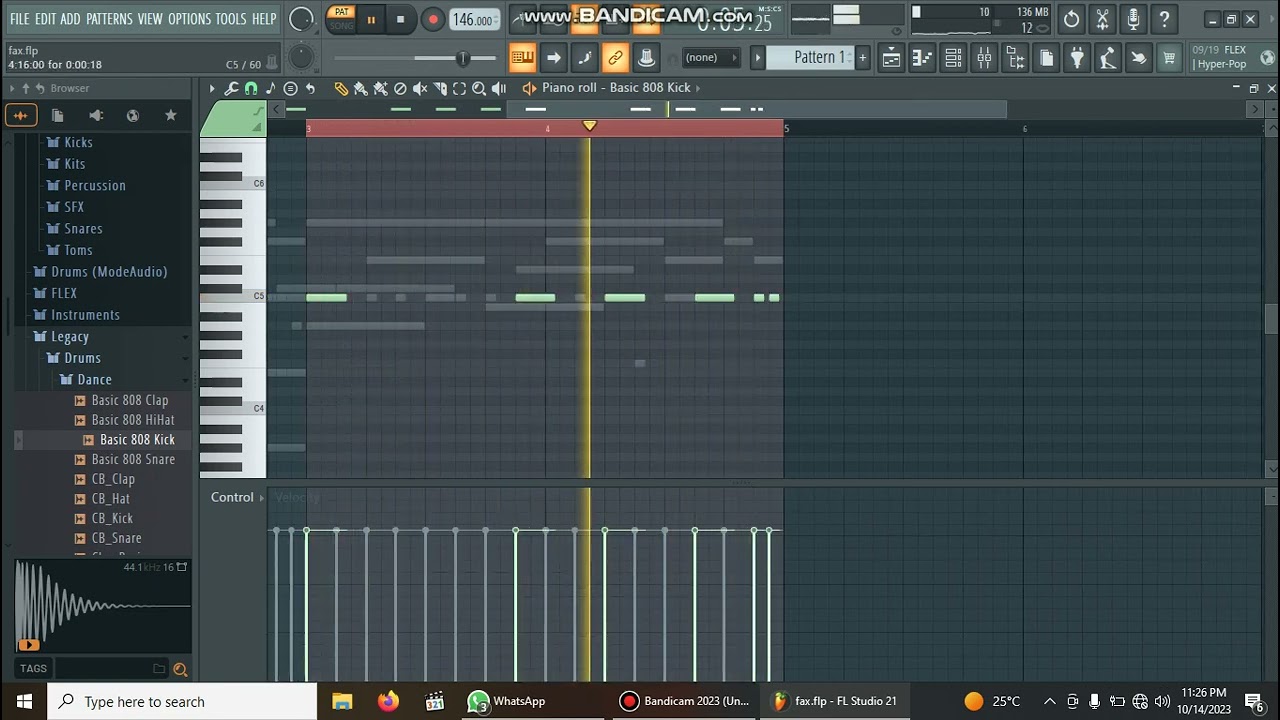
Task: Select Basic 808 Clap sample
Action: click(x=130, y=401)
